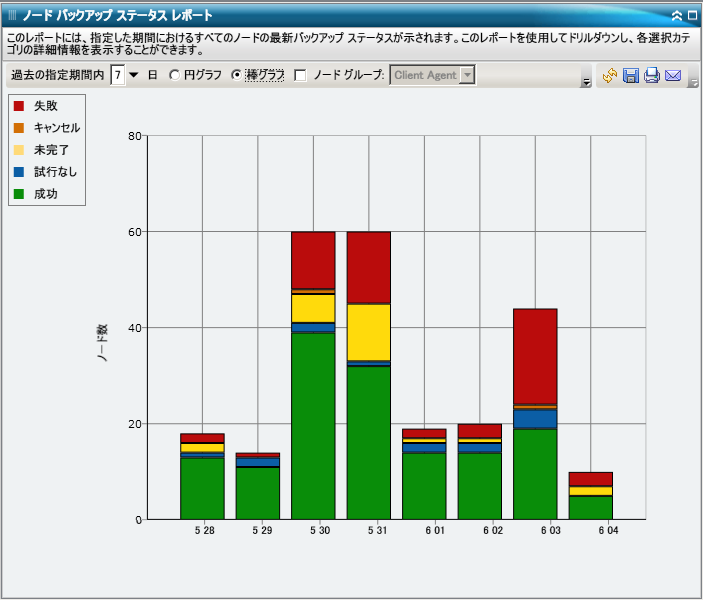Click the 成功 legend label
The image size is (703, 600).
coord(46,194)
